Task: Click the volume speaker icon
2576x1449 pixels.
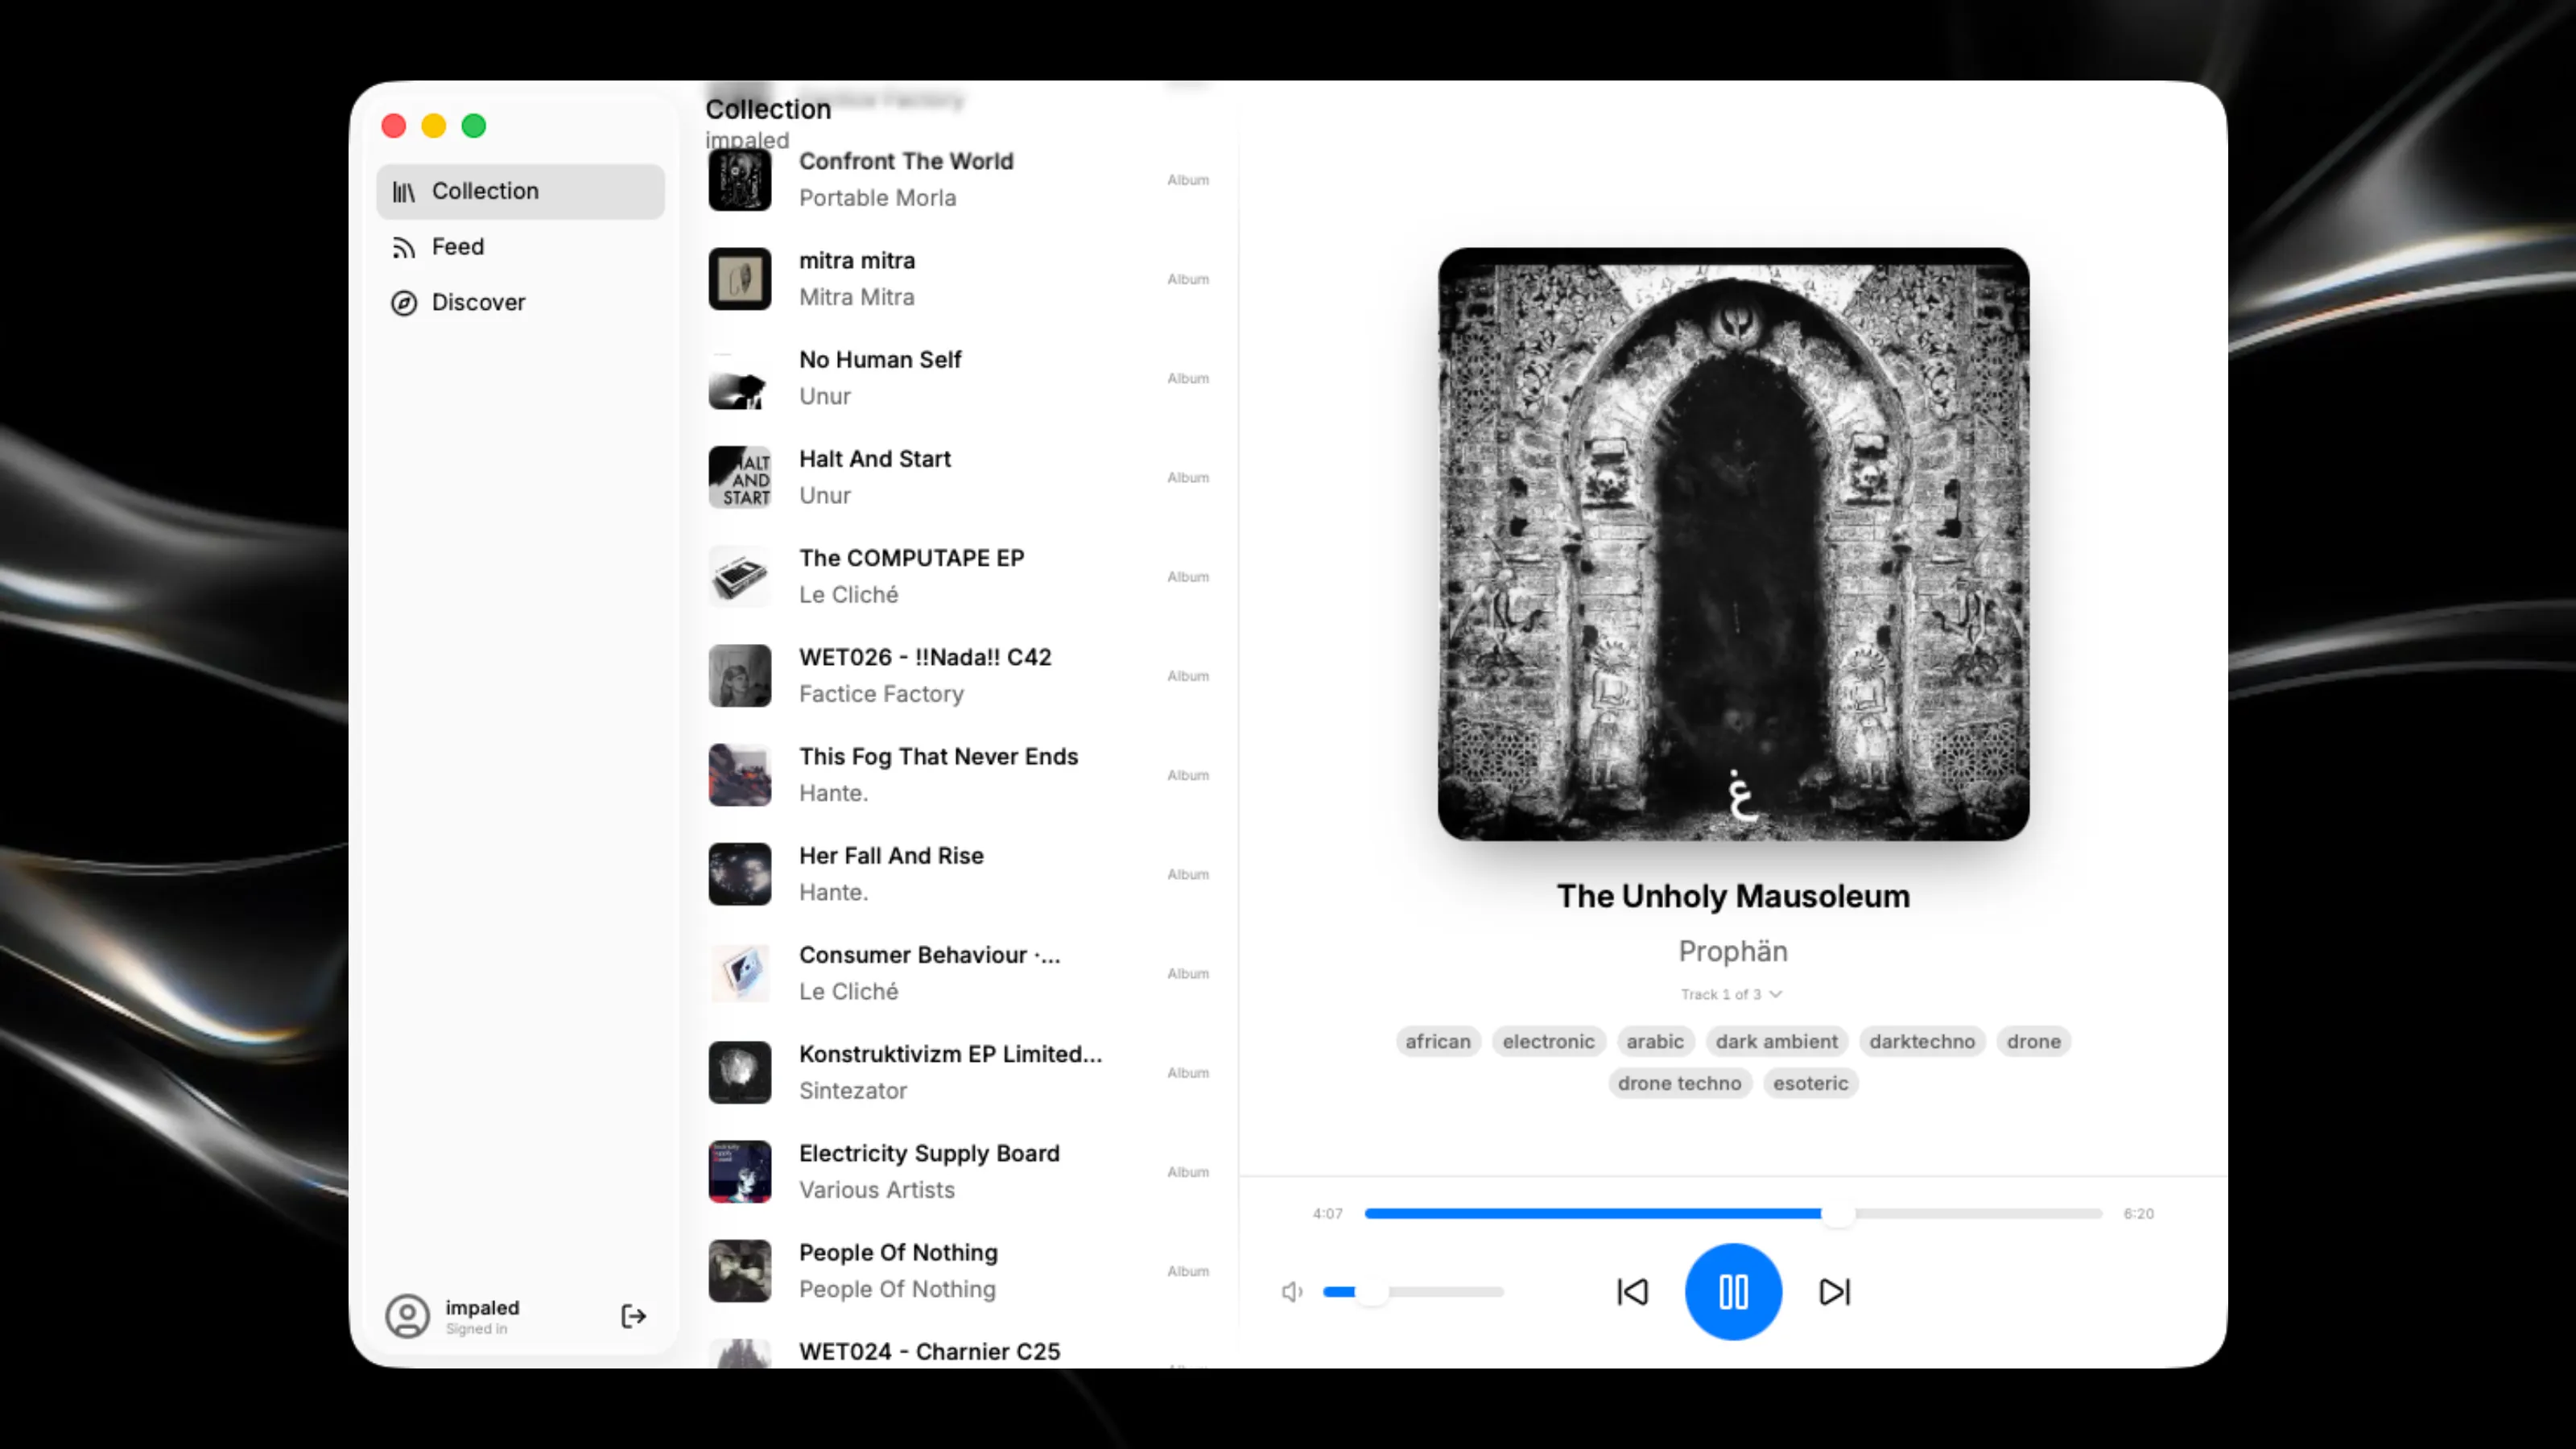Action: click(x=1292, y=1292)
